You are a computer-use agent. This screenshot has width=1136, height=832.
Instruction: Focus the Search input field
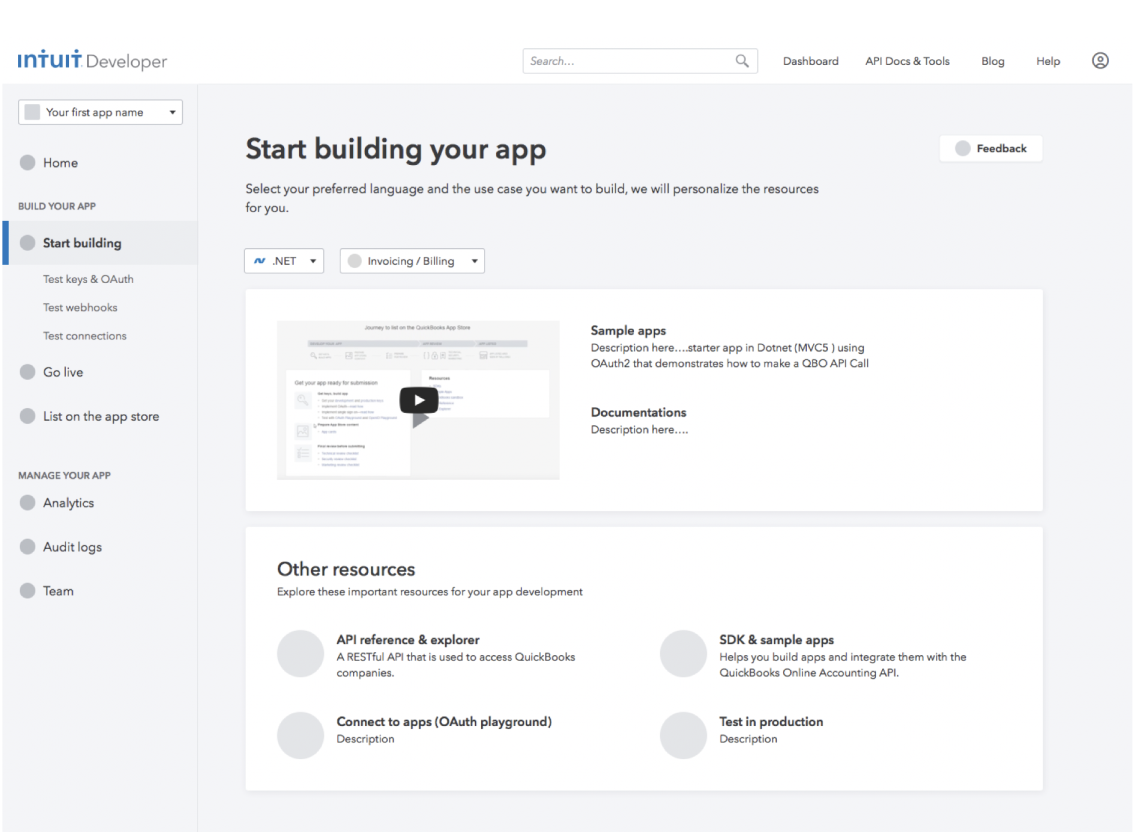[640, 61]
